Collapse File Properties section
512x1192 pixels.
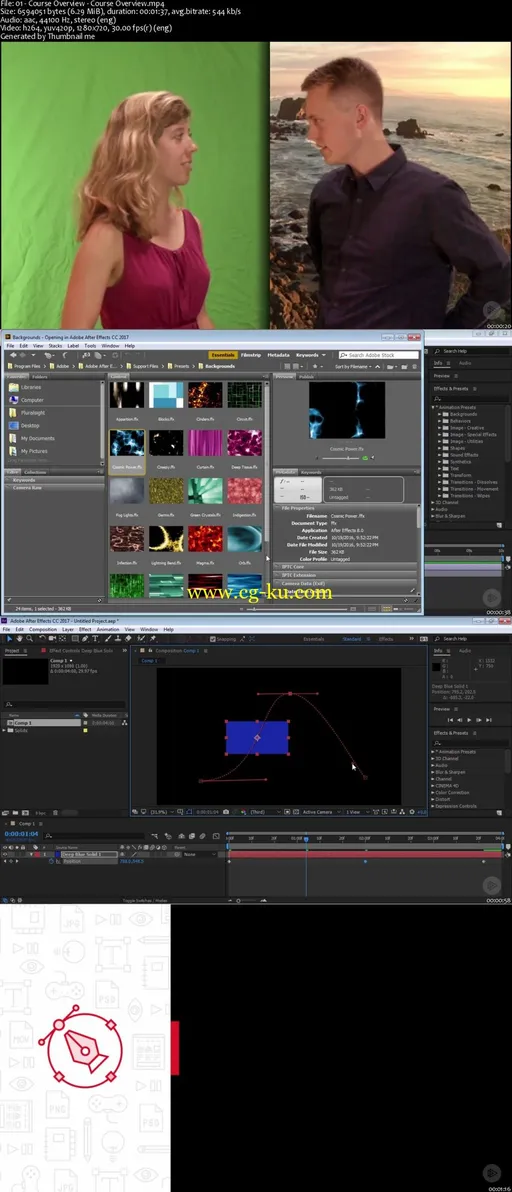tap(277, 508)
